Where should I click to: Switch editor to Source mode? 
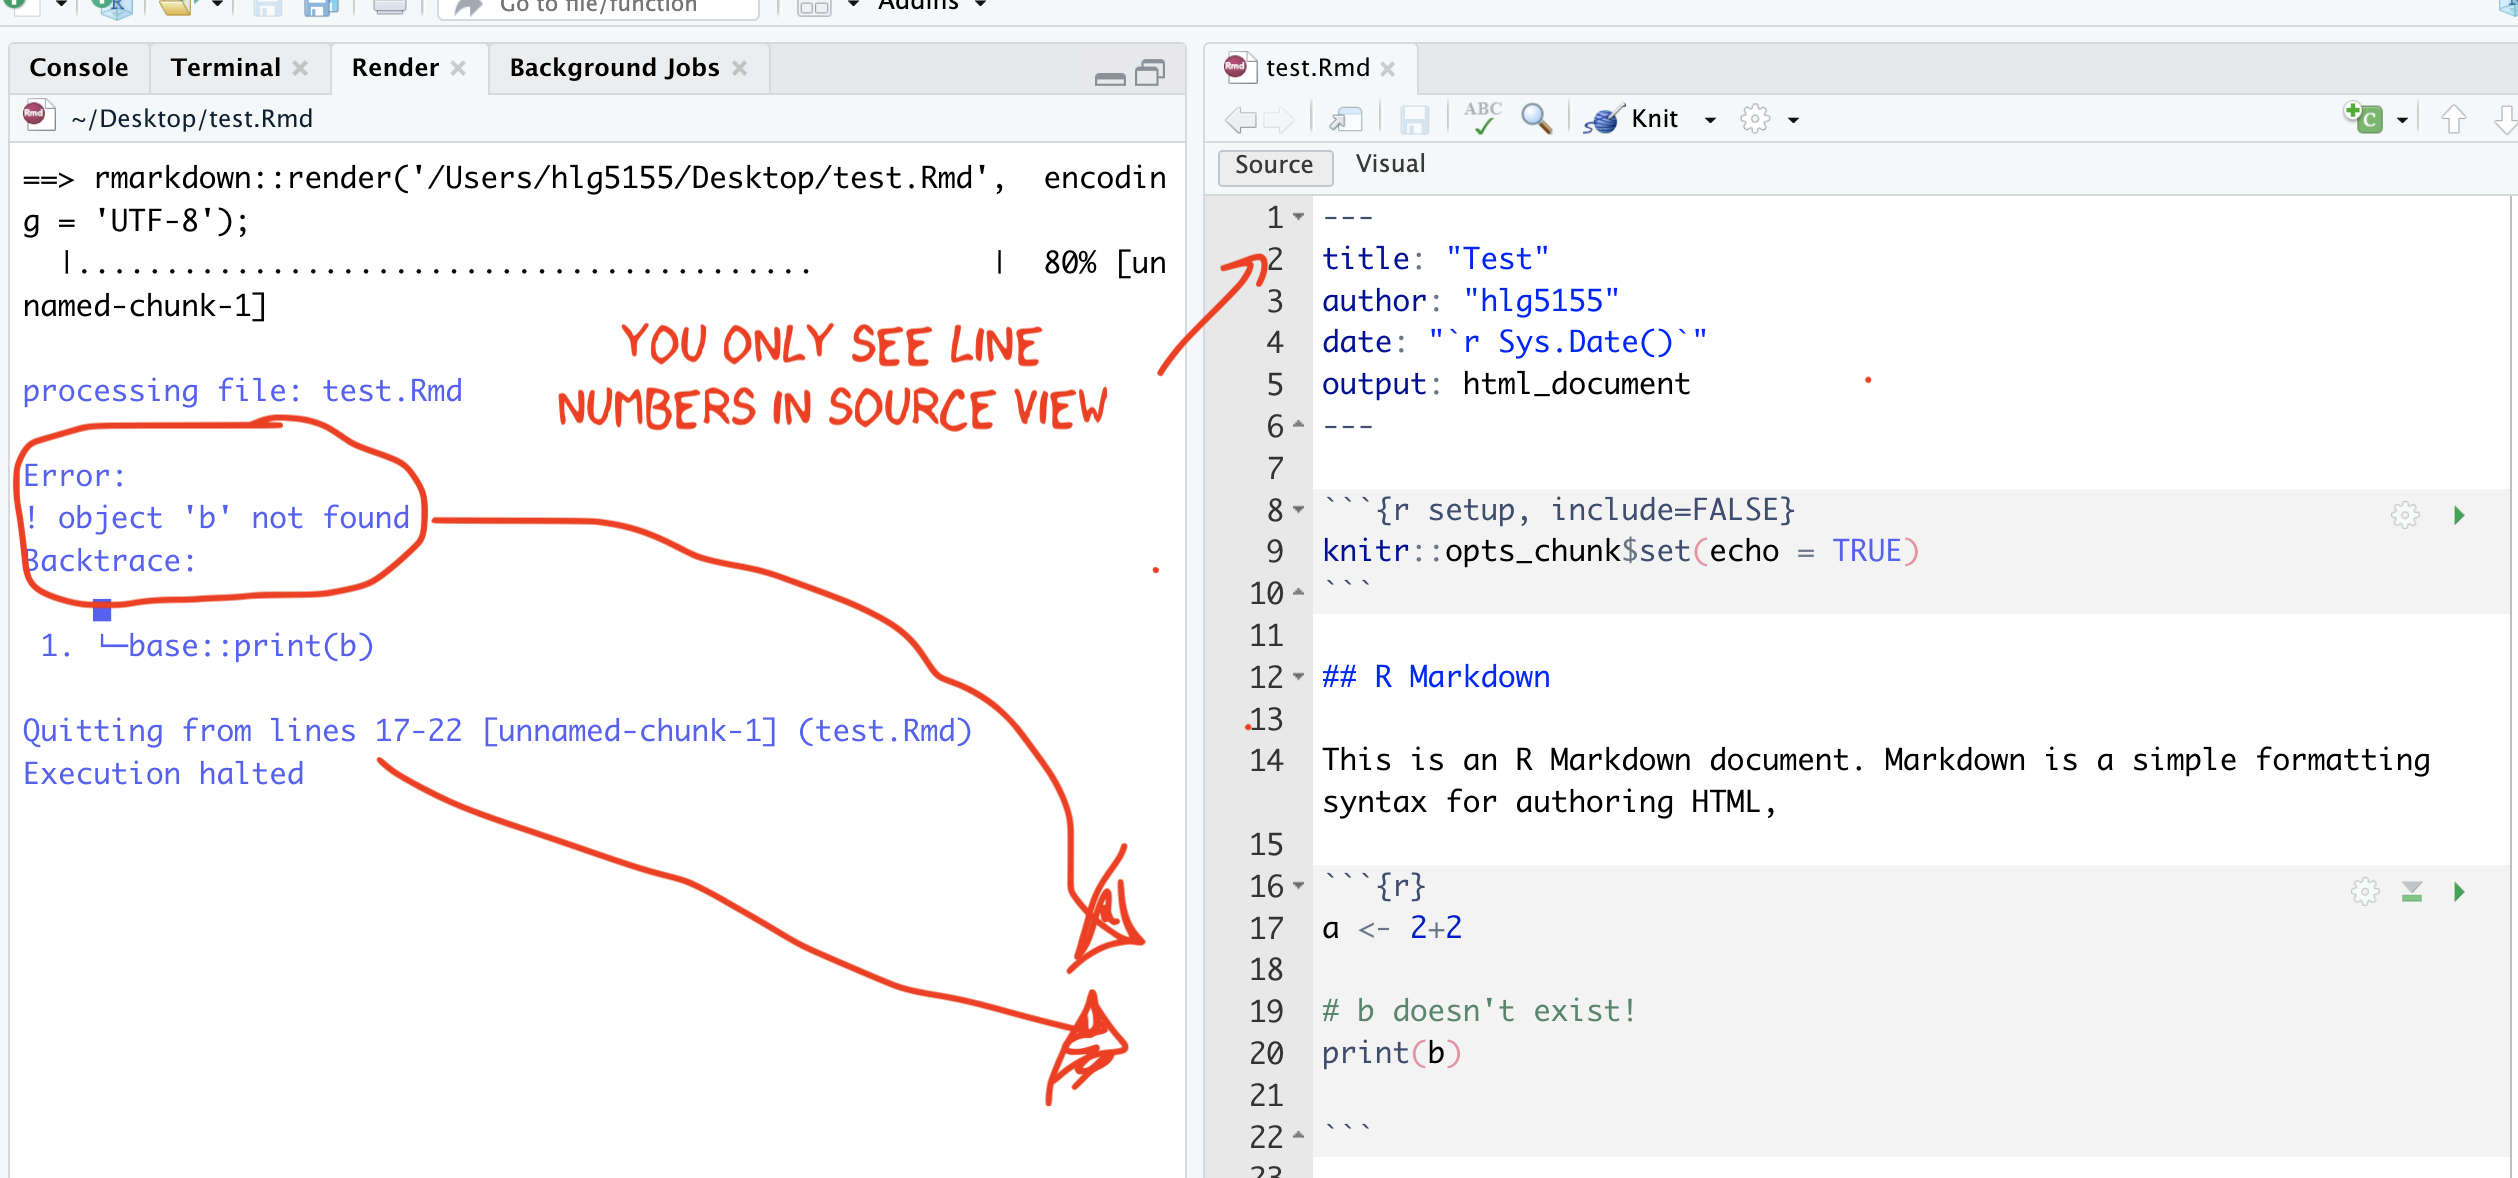1274,165
